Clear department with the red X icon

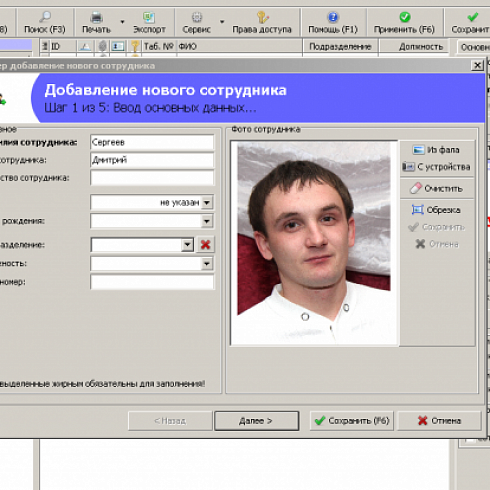(205, 245)
